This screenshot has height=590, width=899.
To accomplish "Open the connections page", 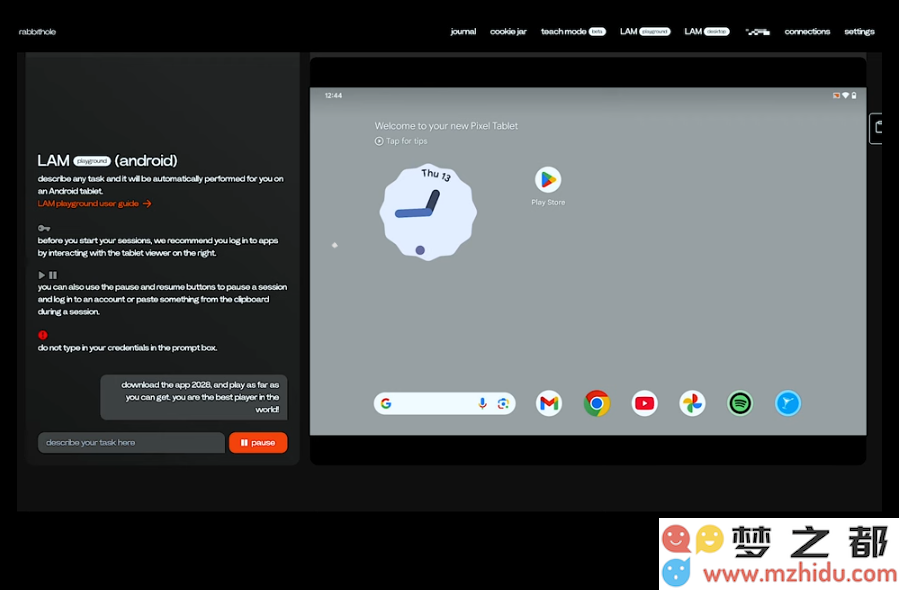I will 807,32.
